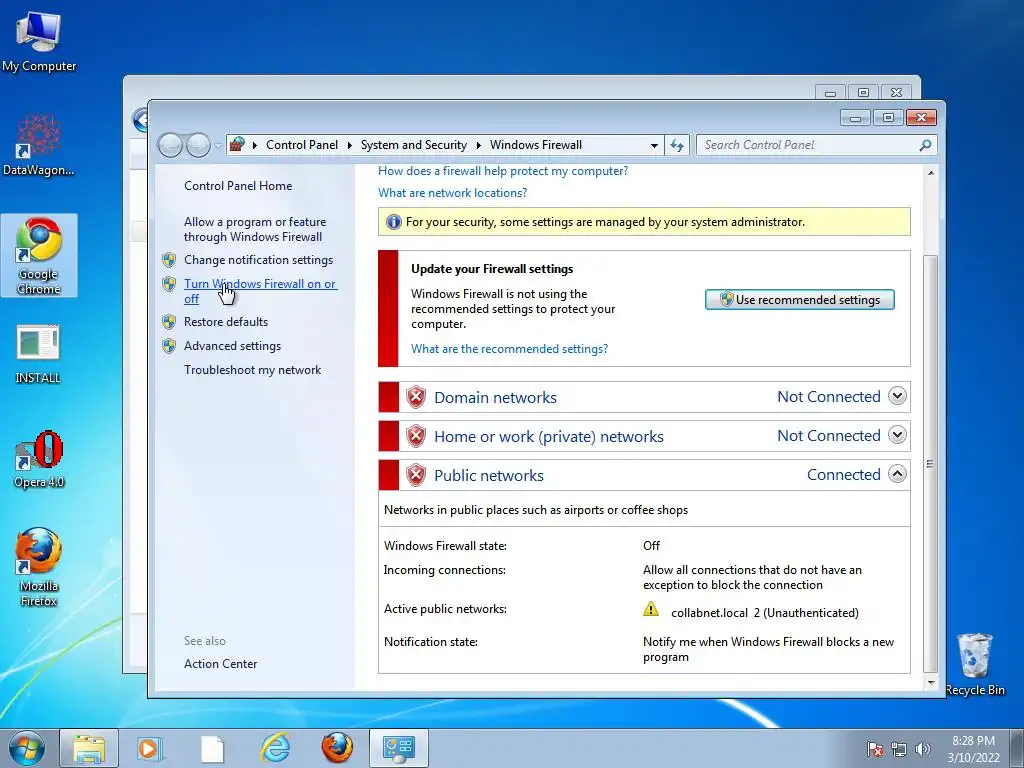Click collabnet.local 2 (Unauthenticated) text
The height and width of the screenshot is (768, 1024).
click(x=765, y=613)
